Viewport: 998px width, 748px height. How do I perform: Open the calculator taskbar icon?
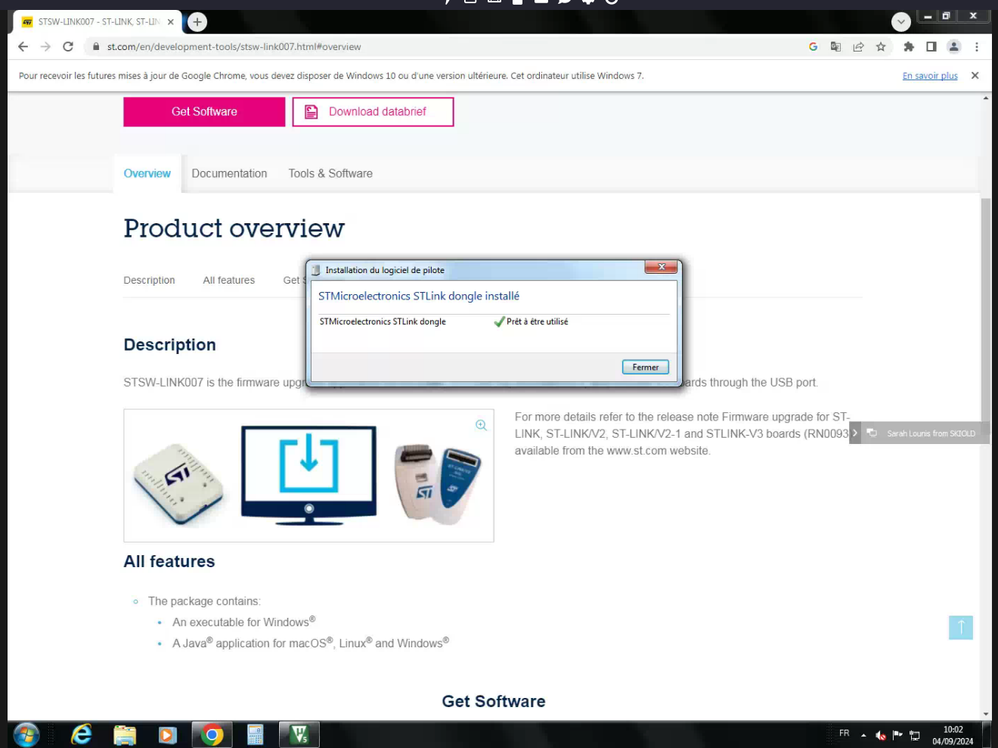255,735
